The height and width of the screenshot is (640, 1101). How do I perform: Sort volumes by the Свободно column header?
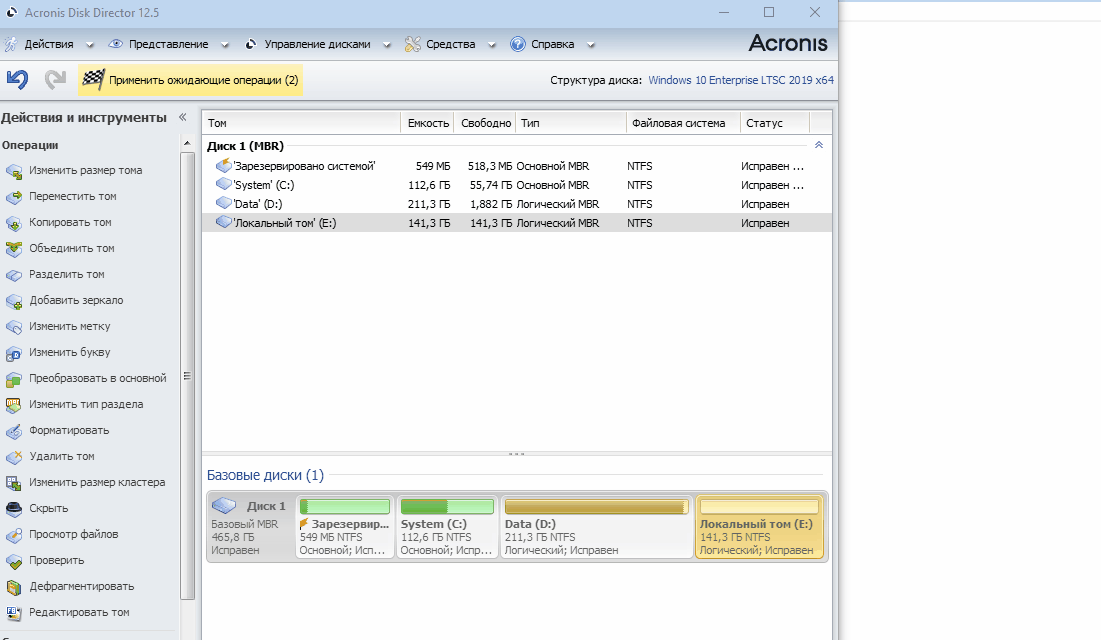[485, 123]
